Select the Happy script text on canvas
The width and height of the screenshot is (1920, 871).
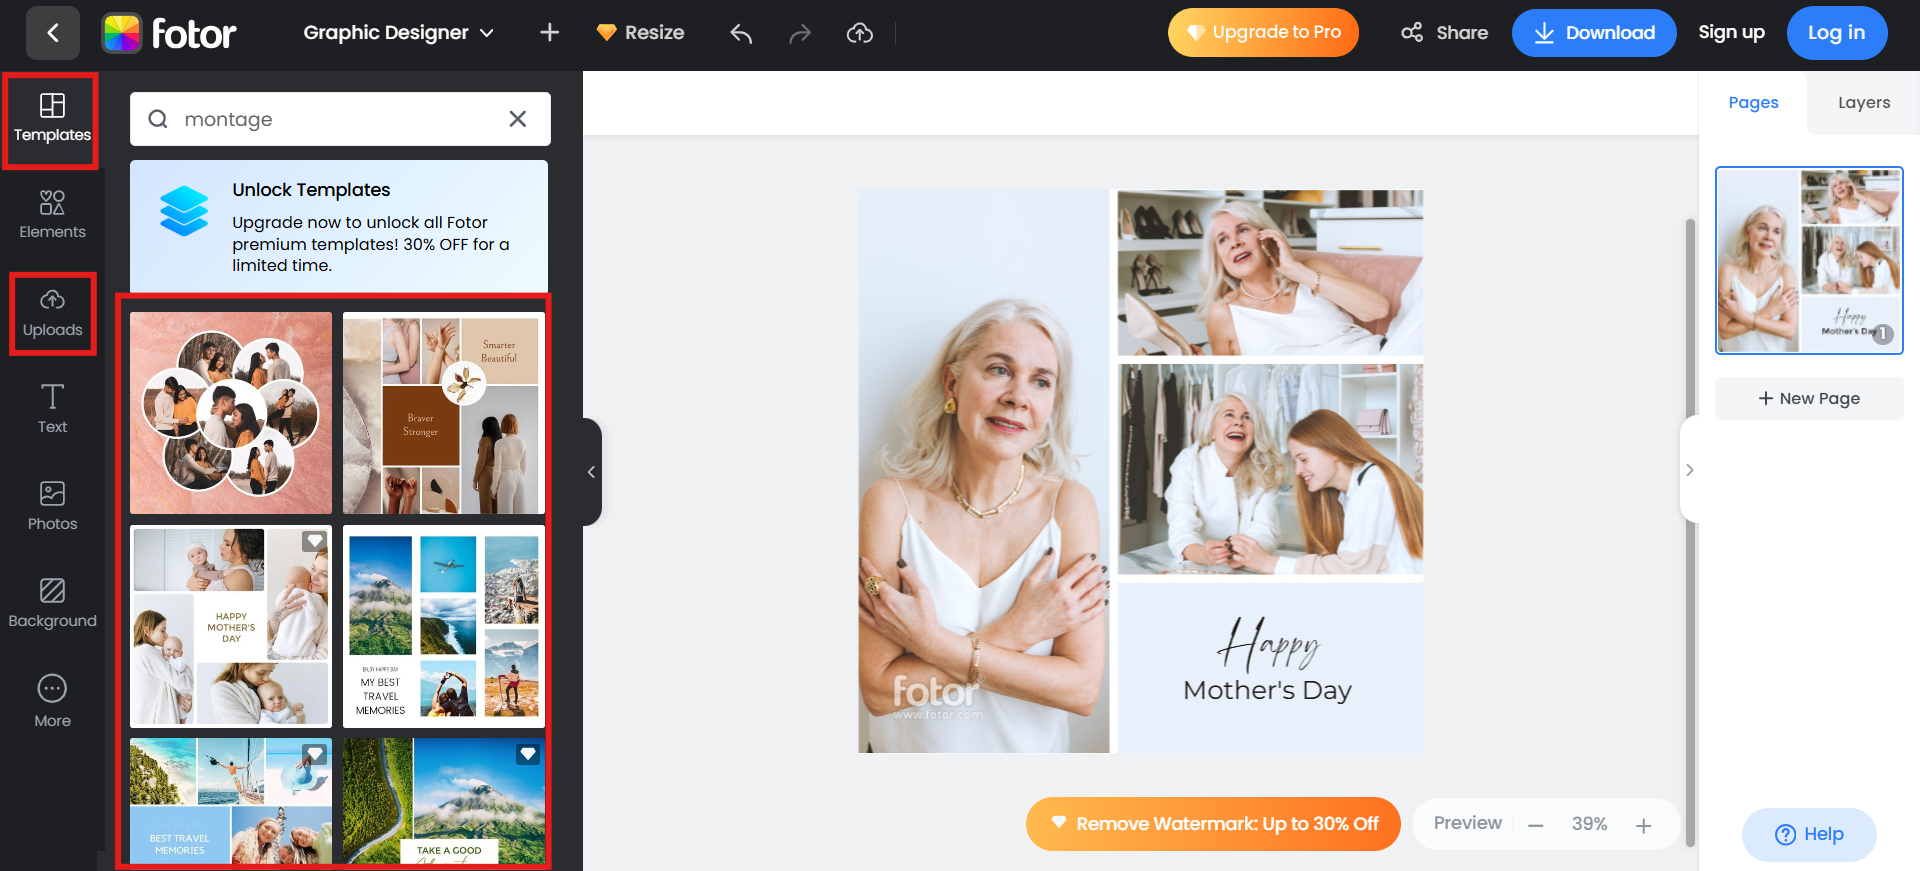[1268, 645]
